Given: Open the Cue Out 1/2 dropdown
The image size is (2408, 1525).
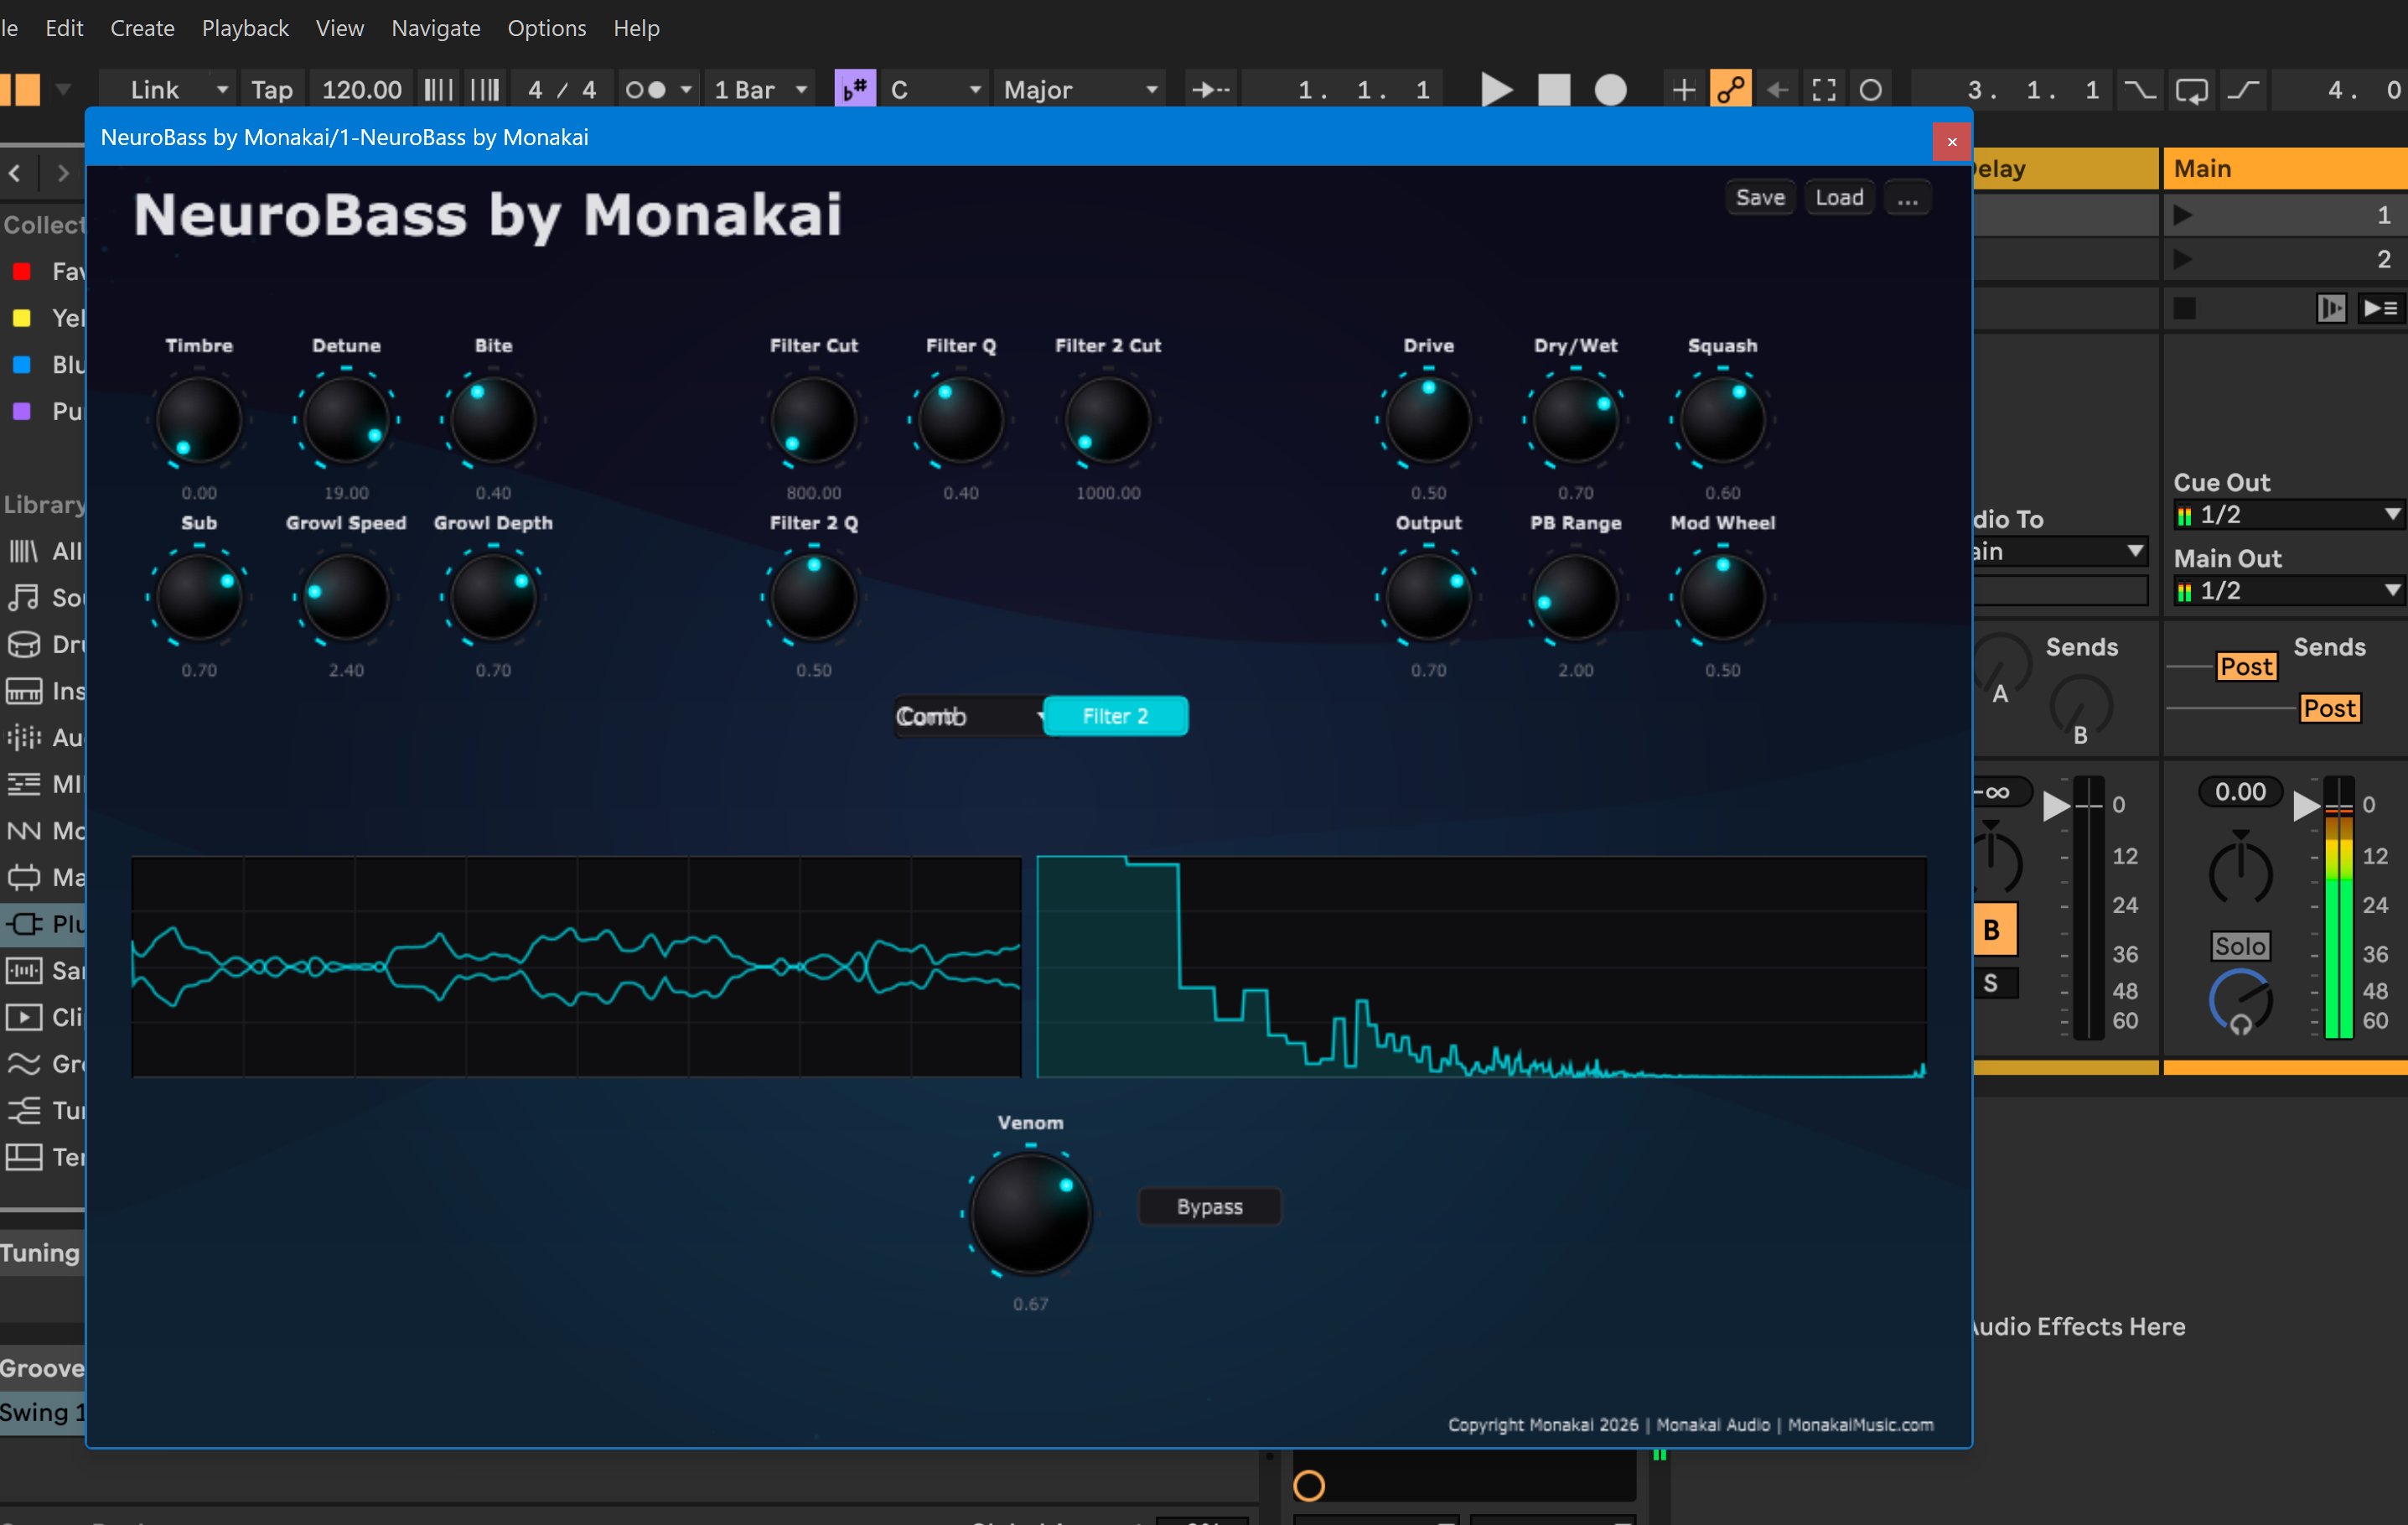Looking at the screenshot, I should [x=2288, y=515].
